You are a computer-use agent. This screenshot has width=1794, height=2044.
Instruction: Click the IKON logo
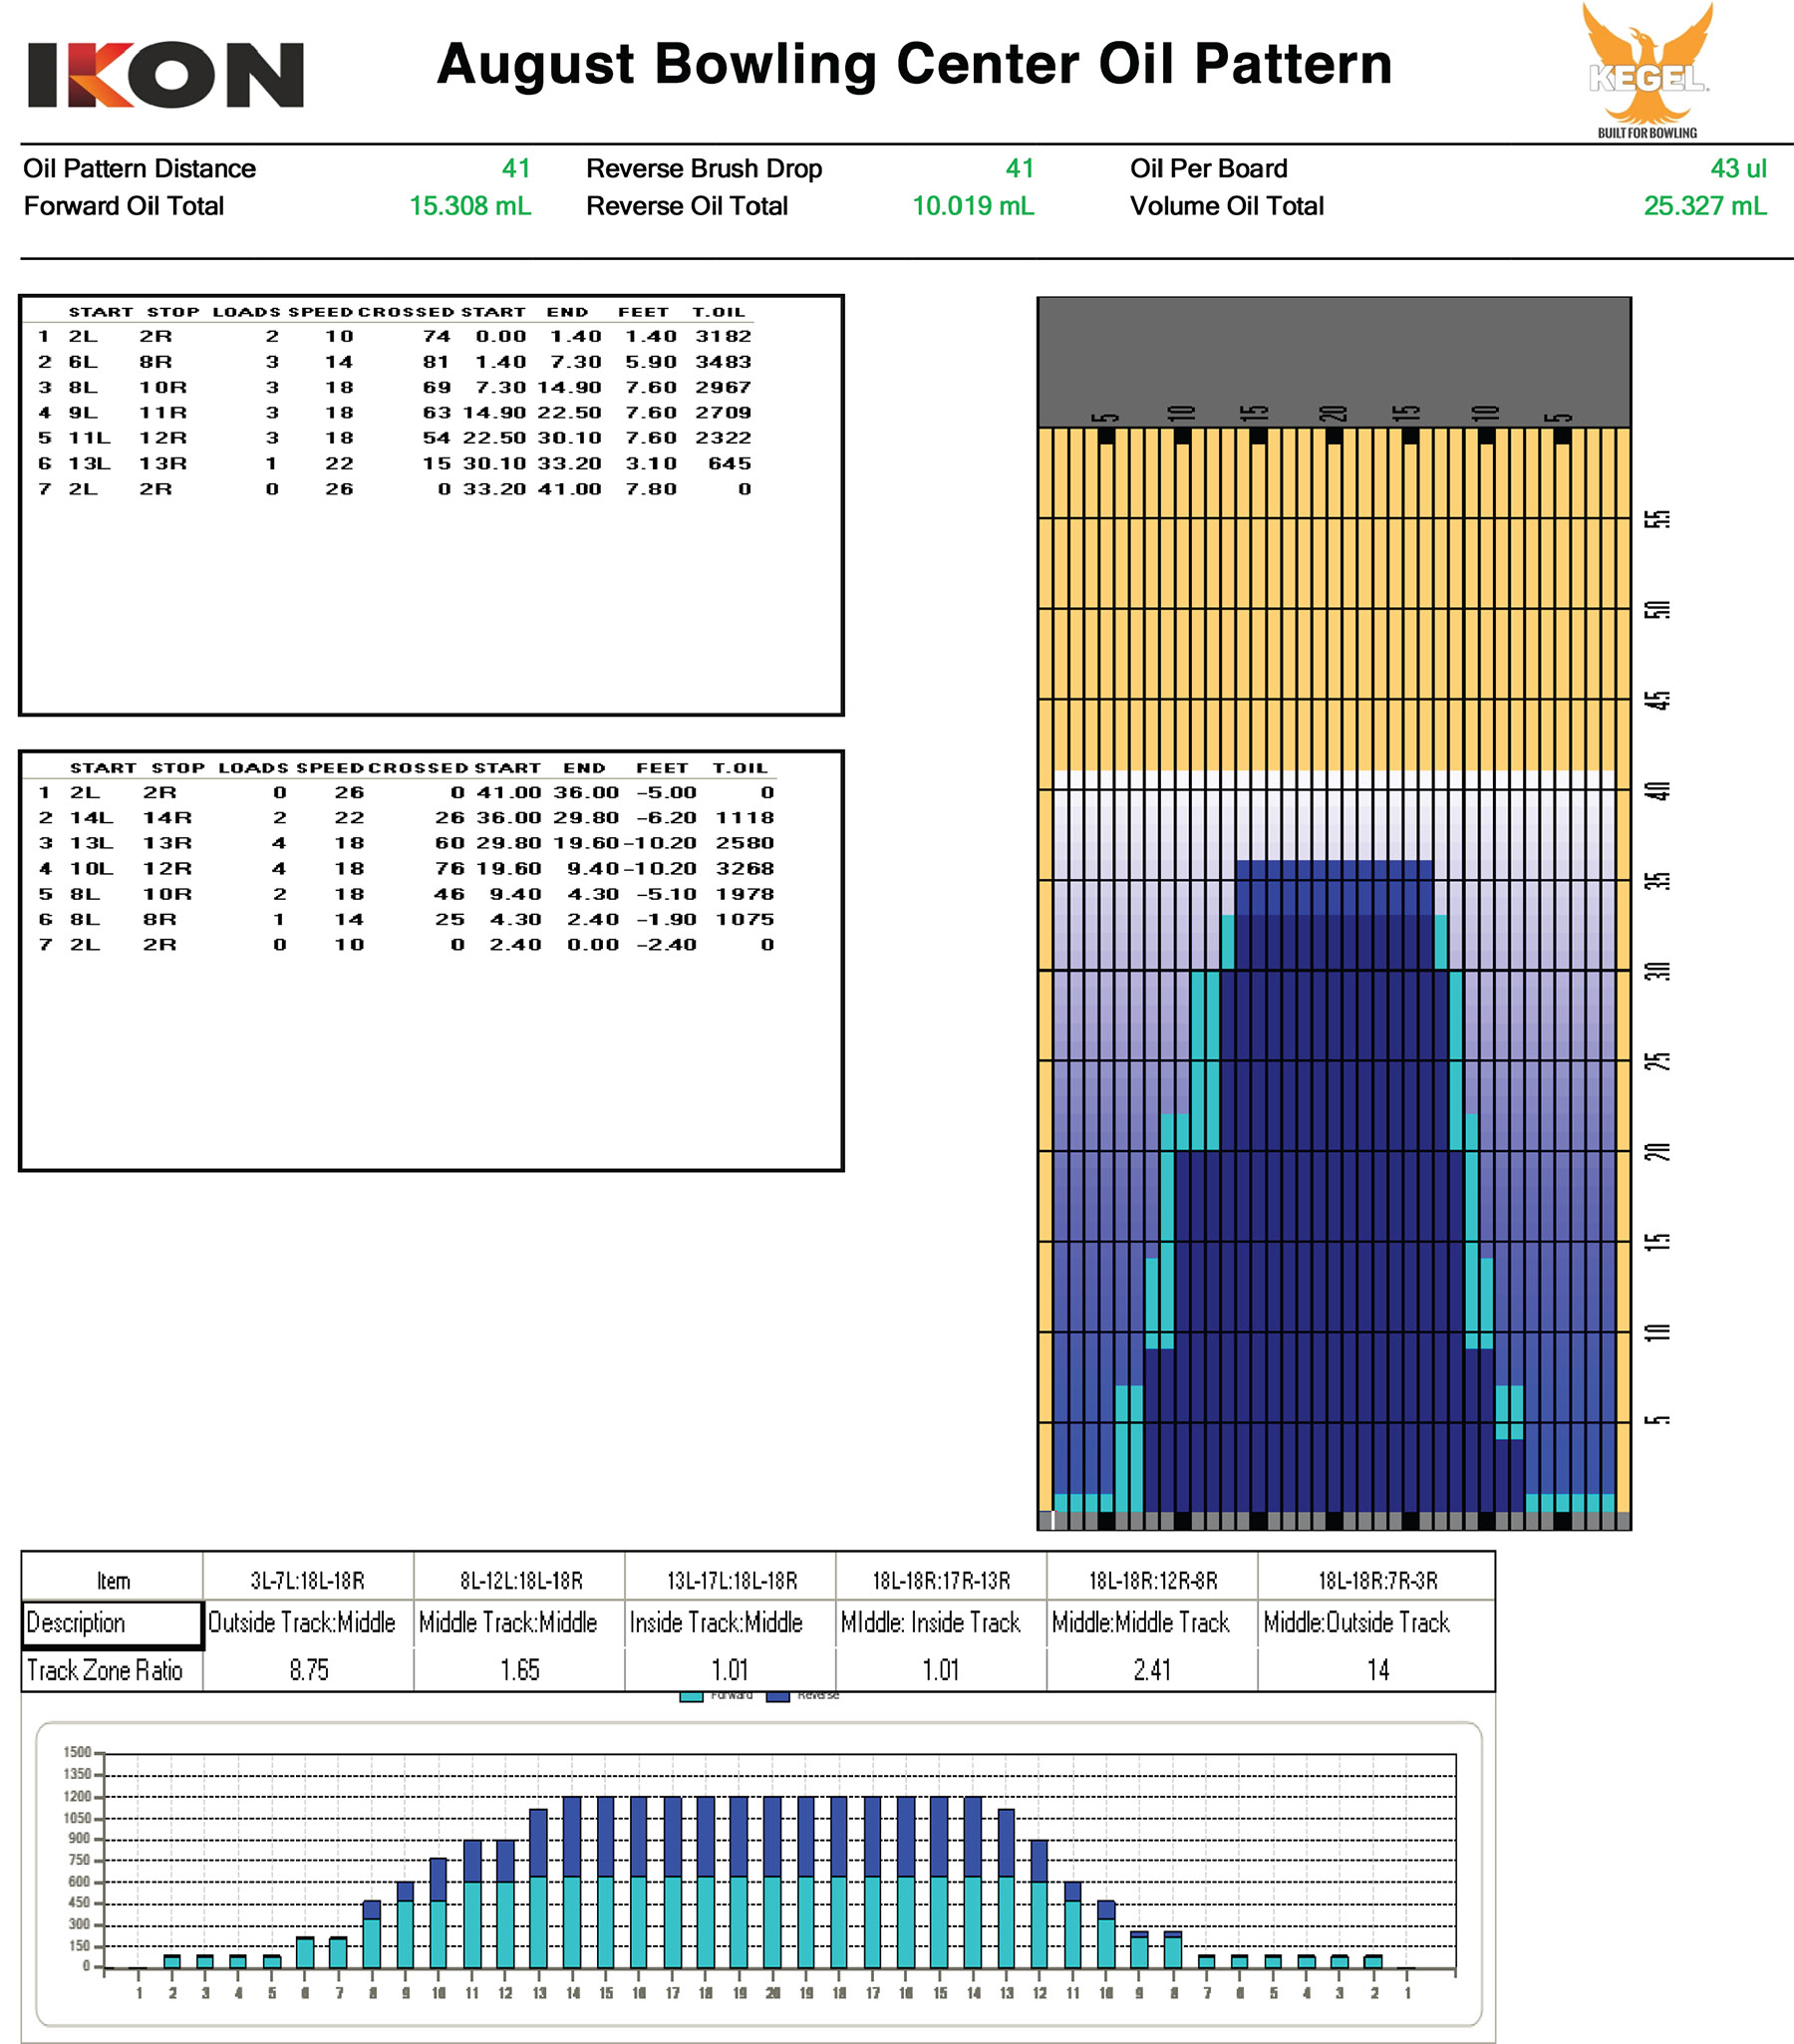(x=165, y=75)
